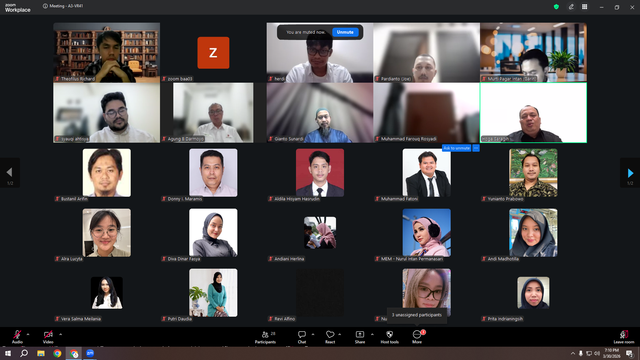The height and width of the screenshot is (360, 640).
Task: Select Aldila Hisyam Hasrudin profile picture
Action: point(320,173)
